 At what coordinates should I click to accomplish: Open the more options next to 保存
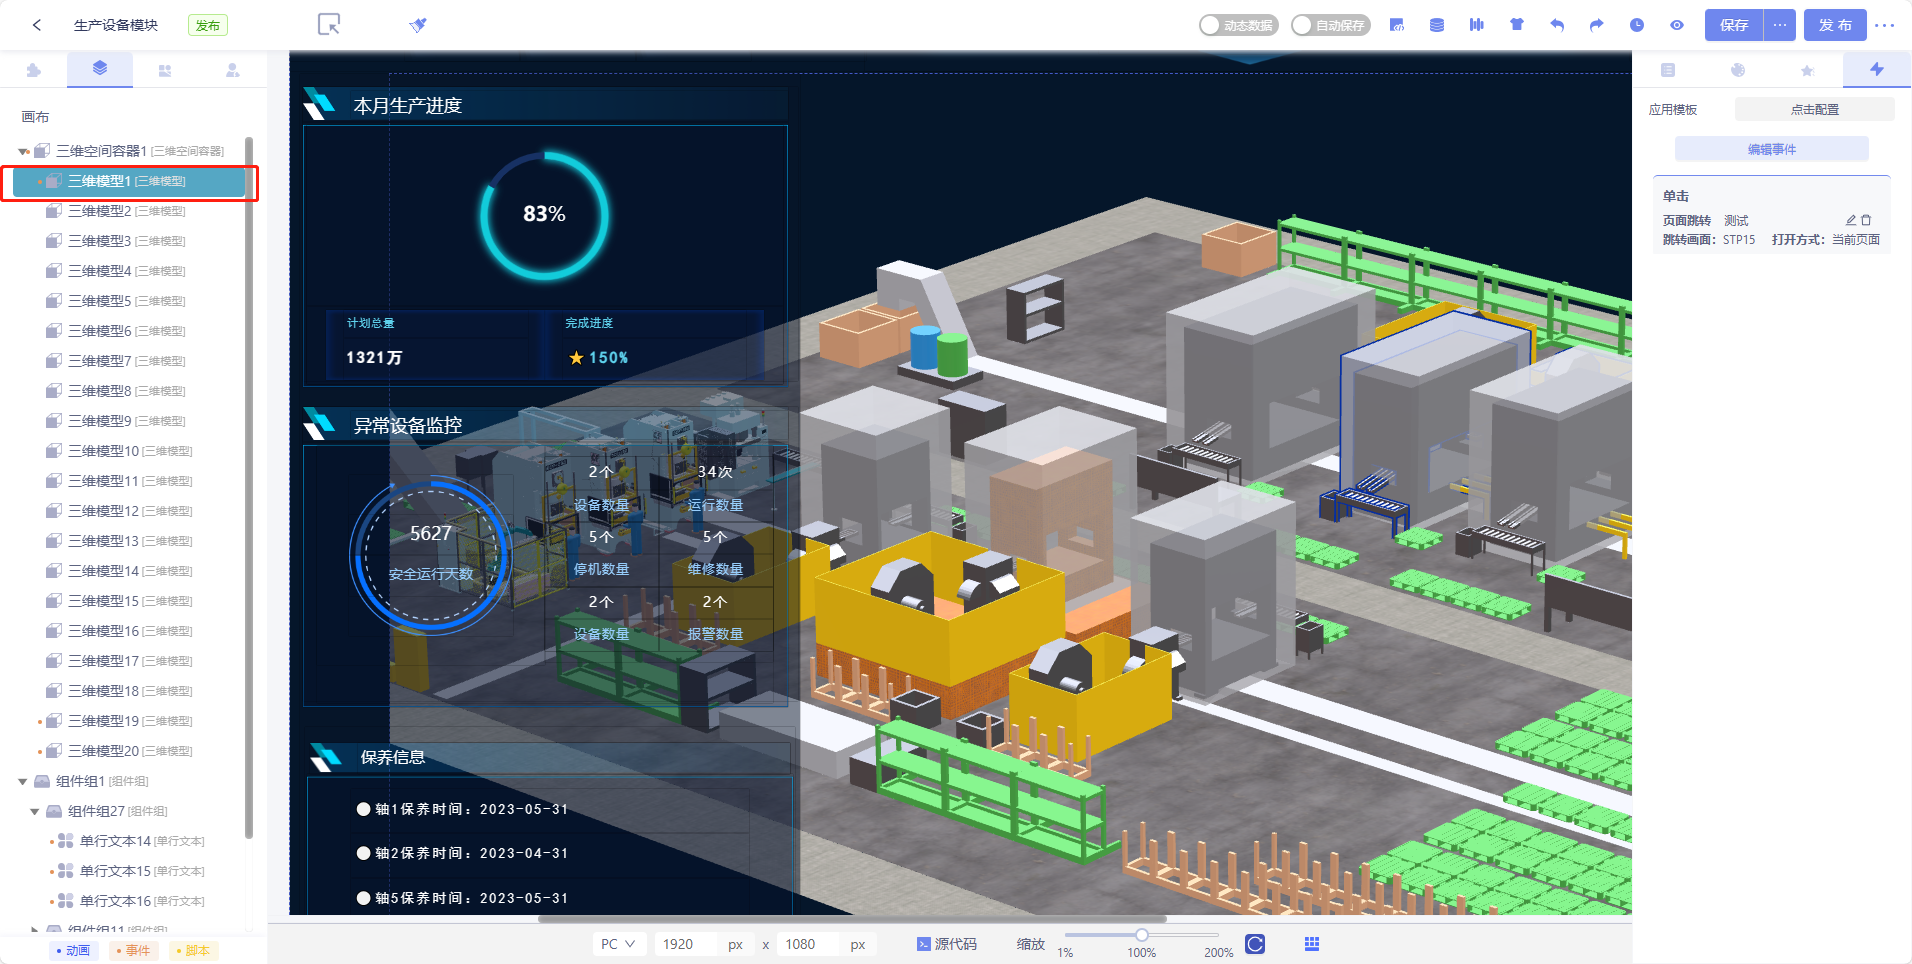(1780, 25)
